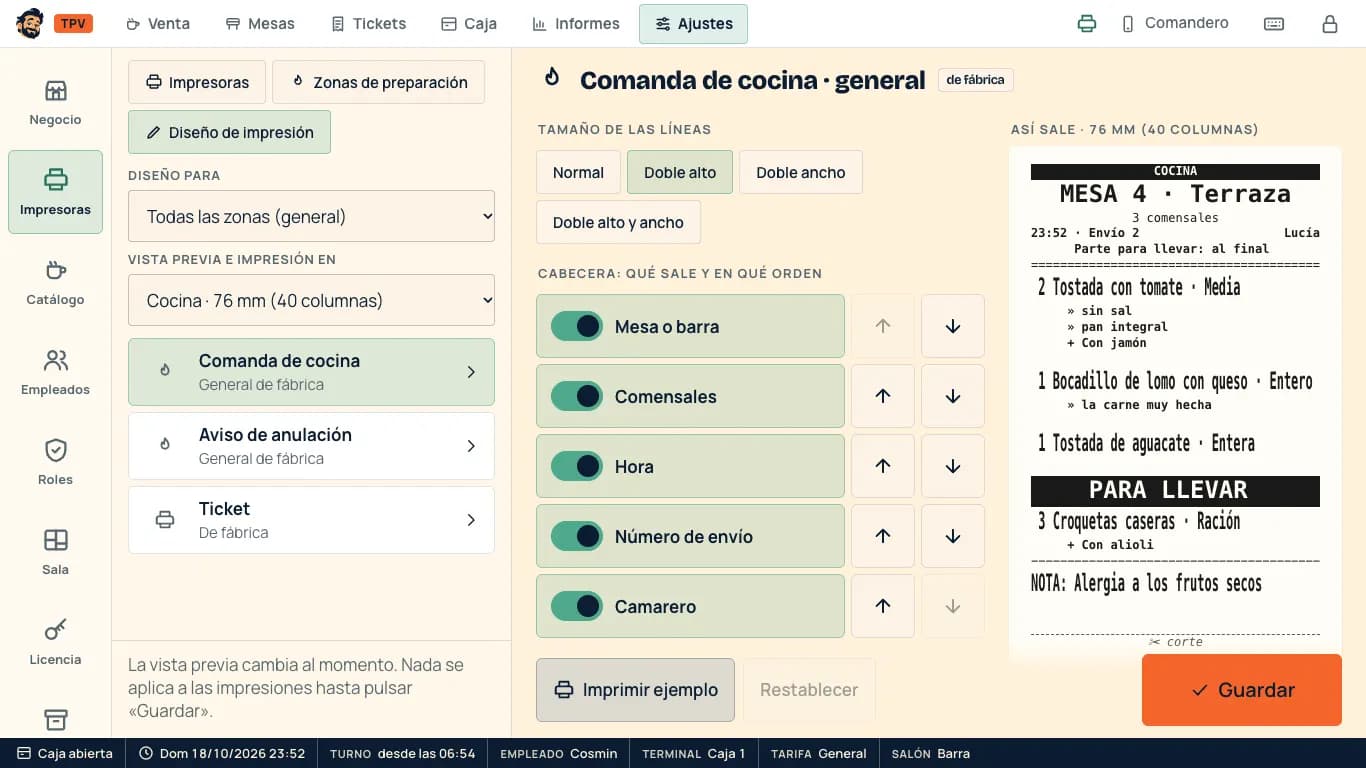The width and height of the screenshot is (1366, 768).
Task: Open the Zonas de preparación subtab
Action: click(378, 82)
